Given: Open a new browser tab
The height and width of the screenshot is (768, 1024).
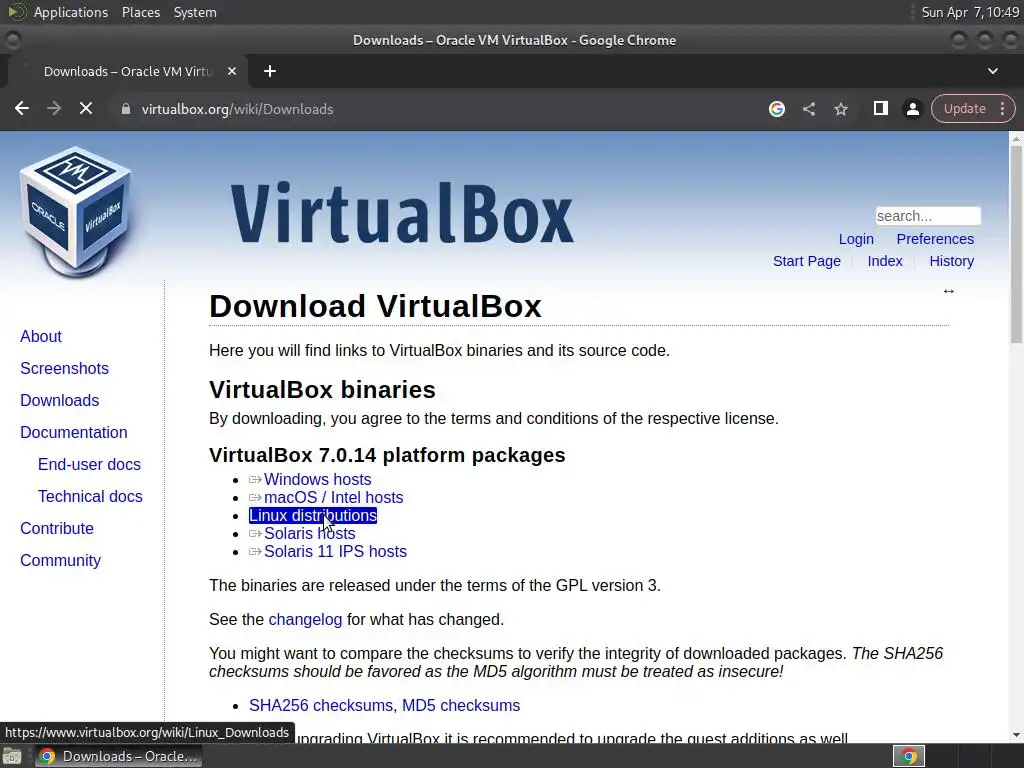Looking at the screenshot, I should pos(270,71).
